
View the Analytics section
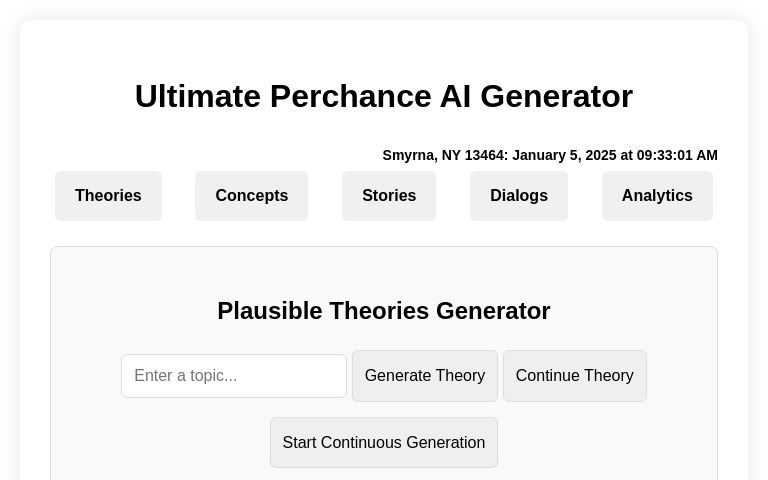[x=657, y=196]
